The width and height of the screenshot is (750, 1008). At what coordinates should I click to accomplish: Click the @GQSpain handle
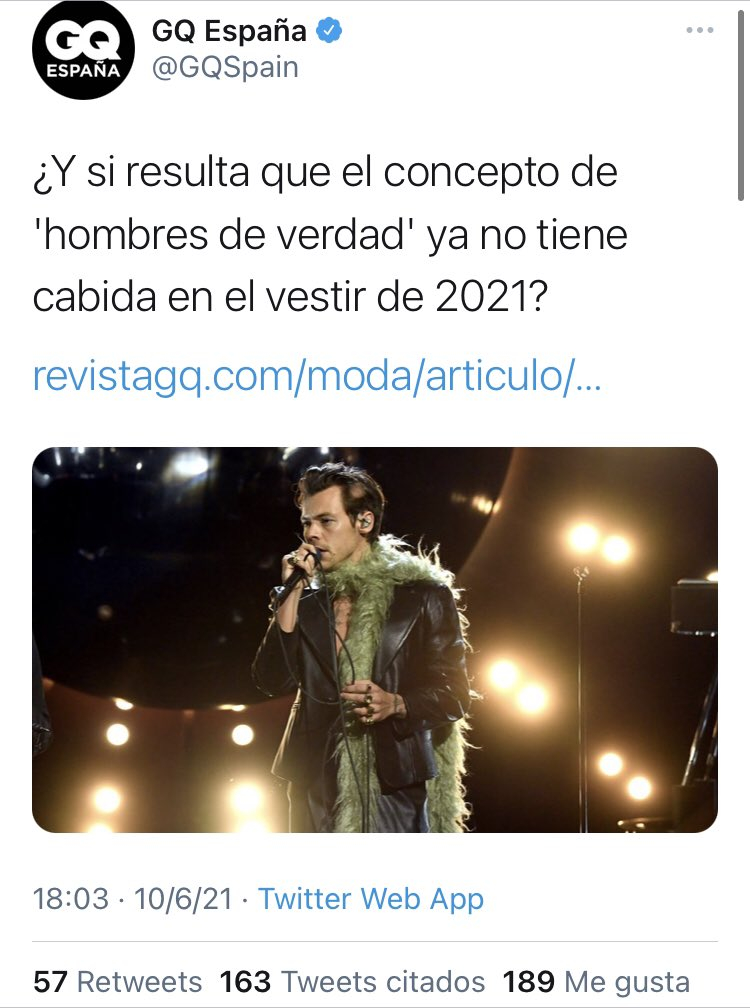click(225, 68)
